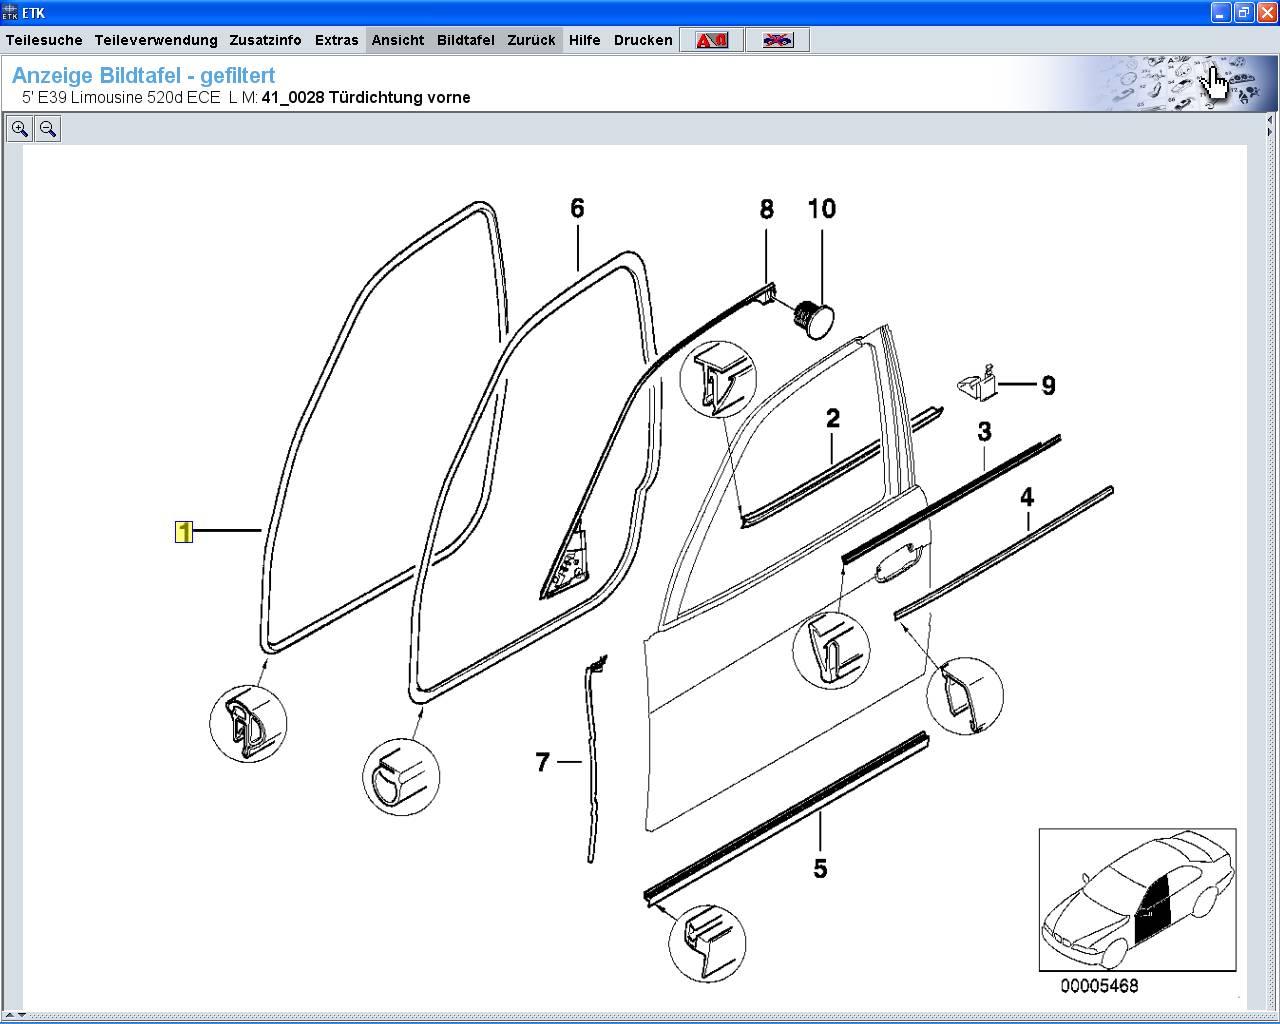Select part number 6 door seal label
The width and height of the screenshot is (1280, 1024).
(577, 208)
